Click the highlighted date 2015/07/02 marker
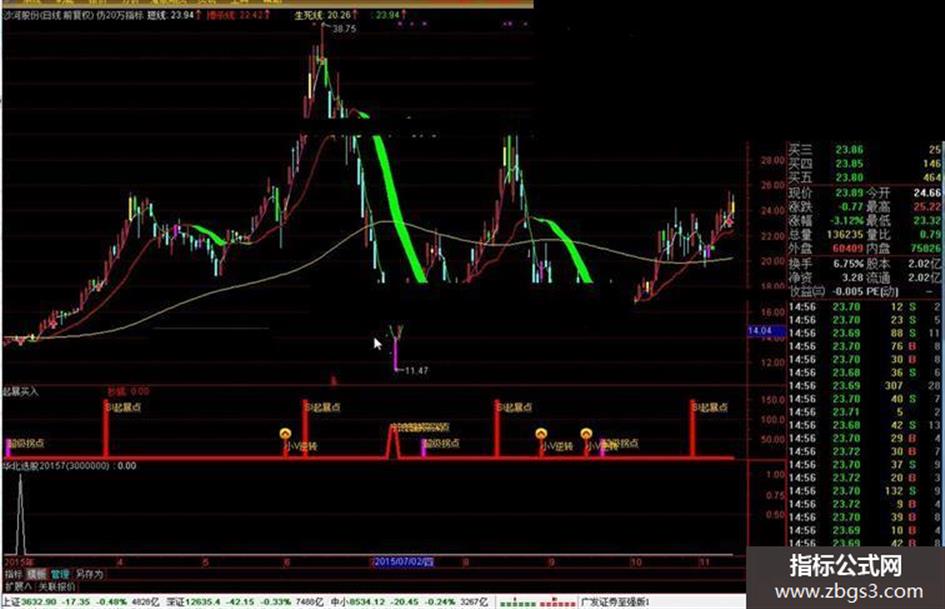945x609 pixels. 403,562
